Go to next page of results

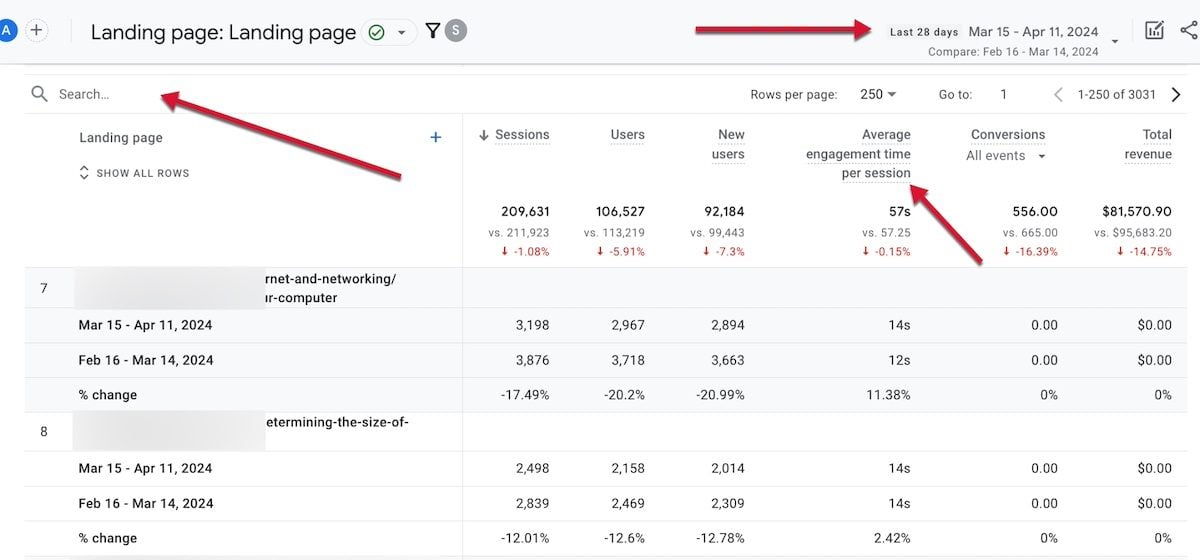tap(1175, 95)
